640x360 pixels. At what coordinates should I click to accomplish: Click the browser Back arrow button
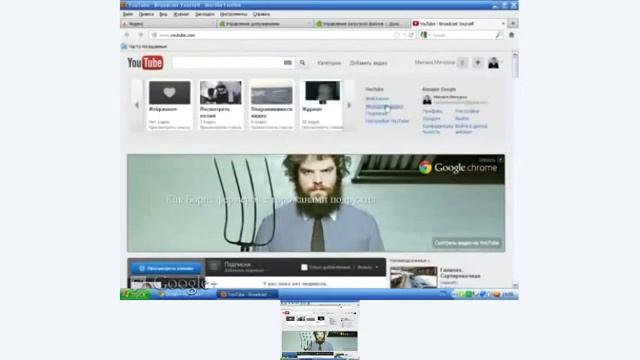[127, 35]
